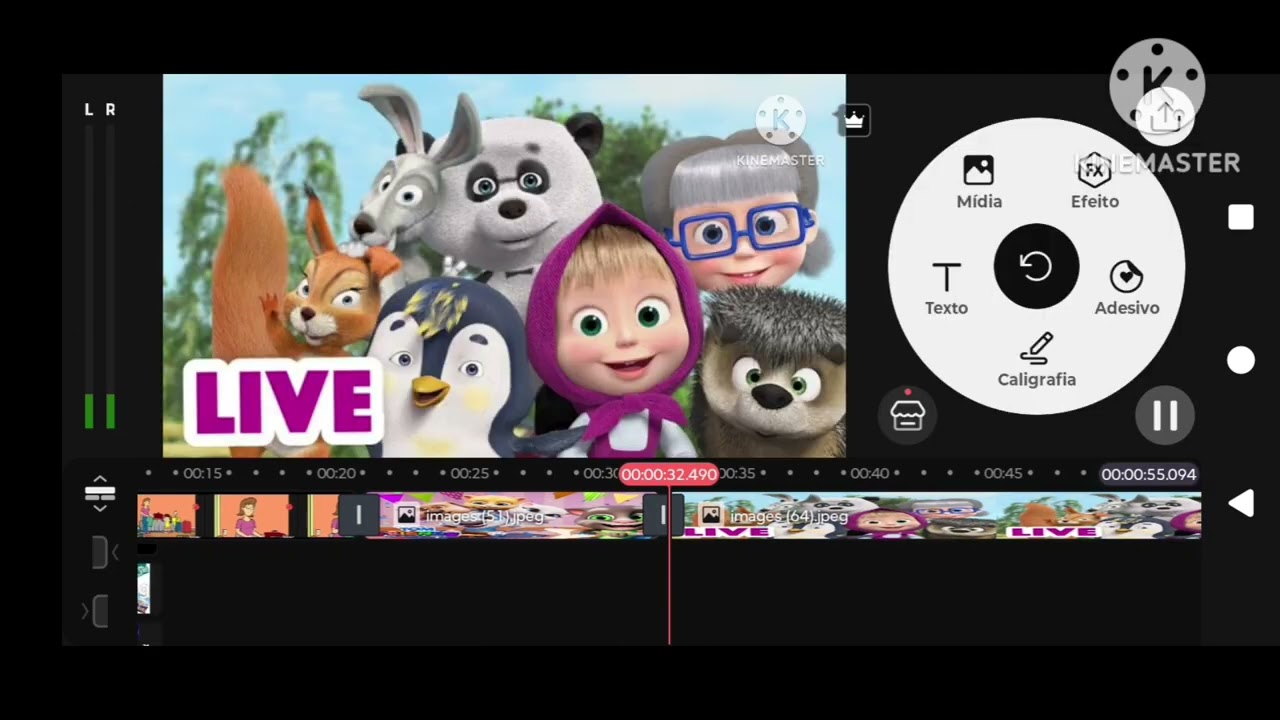Image resolution: width=1280 pixels, height=720 pixels.
Task: Click the center undo circular arrow button
Action: [1036, 266]
